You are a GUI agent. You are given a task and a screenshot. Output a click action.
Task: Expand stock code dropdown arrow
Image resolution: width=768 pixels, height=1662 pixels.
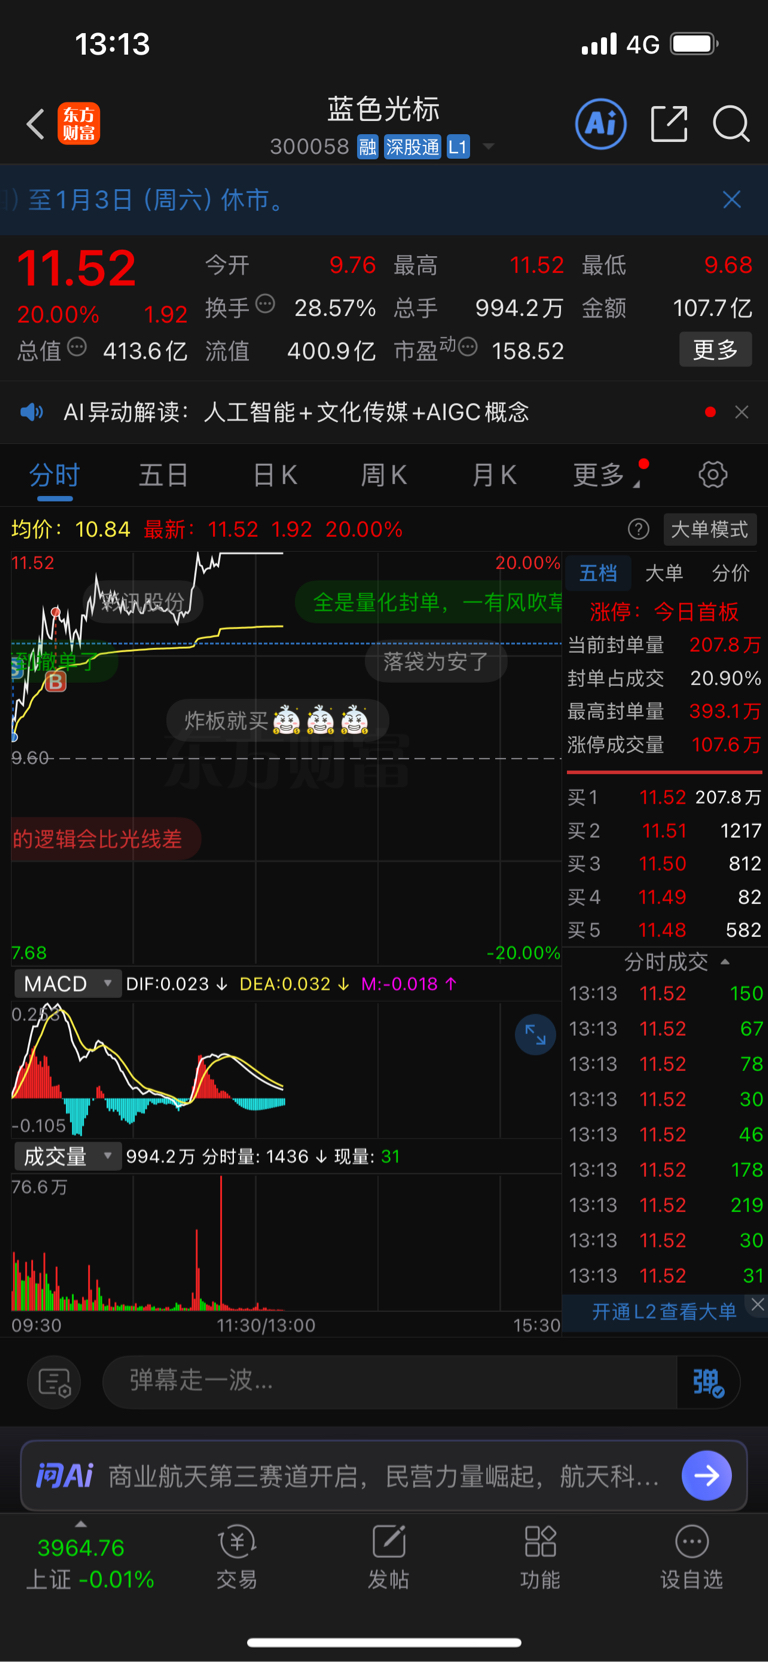click(x=488, y=147)
